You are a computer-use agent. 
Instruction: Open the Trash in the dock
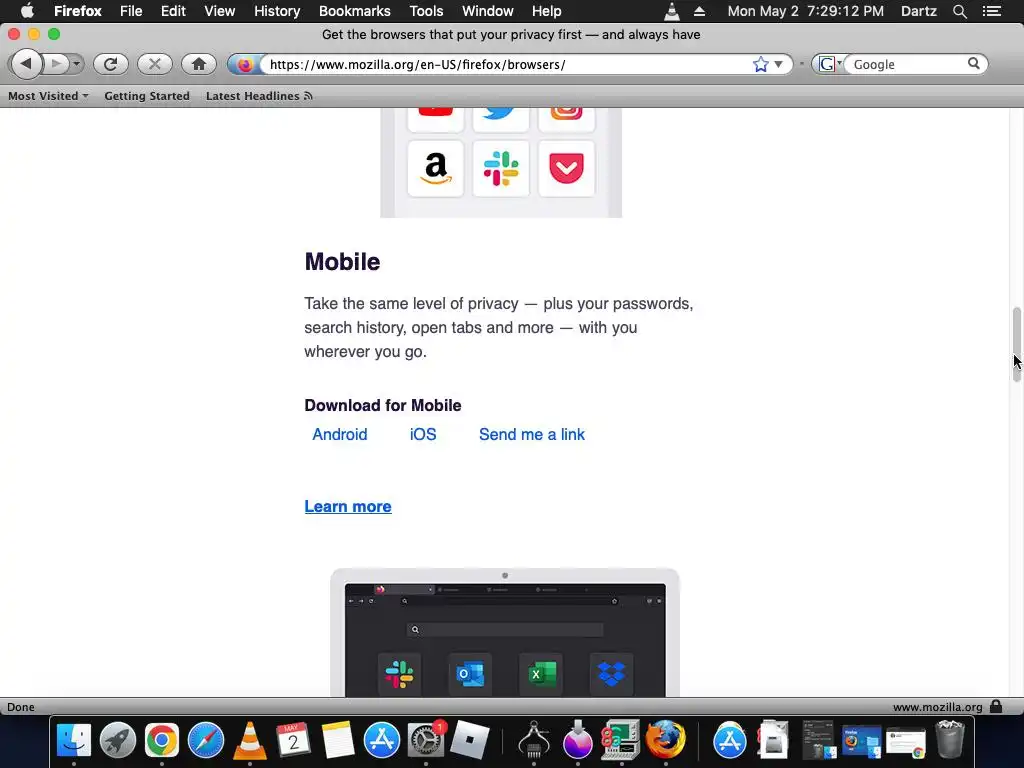pos(950,740)
